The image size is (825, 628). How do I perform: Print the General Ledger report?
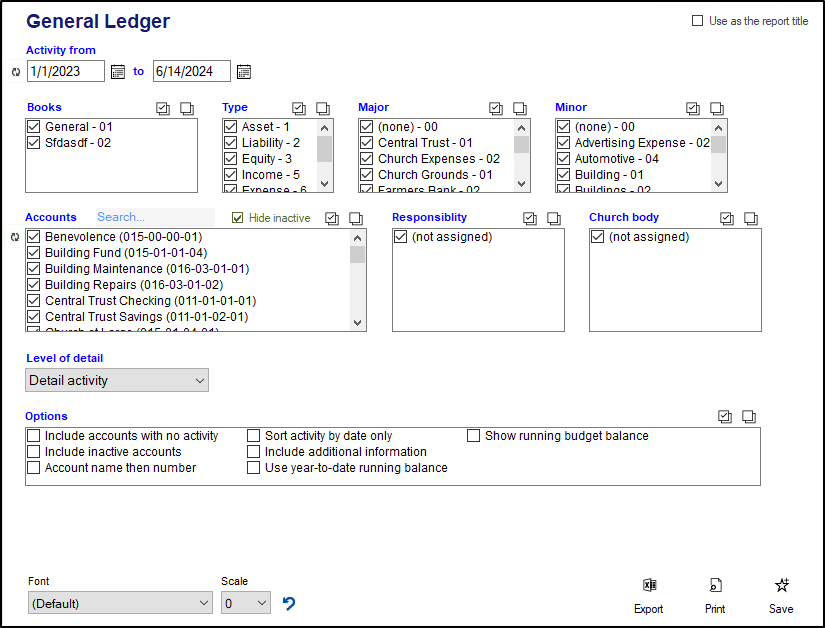(715, 595)
